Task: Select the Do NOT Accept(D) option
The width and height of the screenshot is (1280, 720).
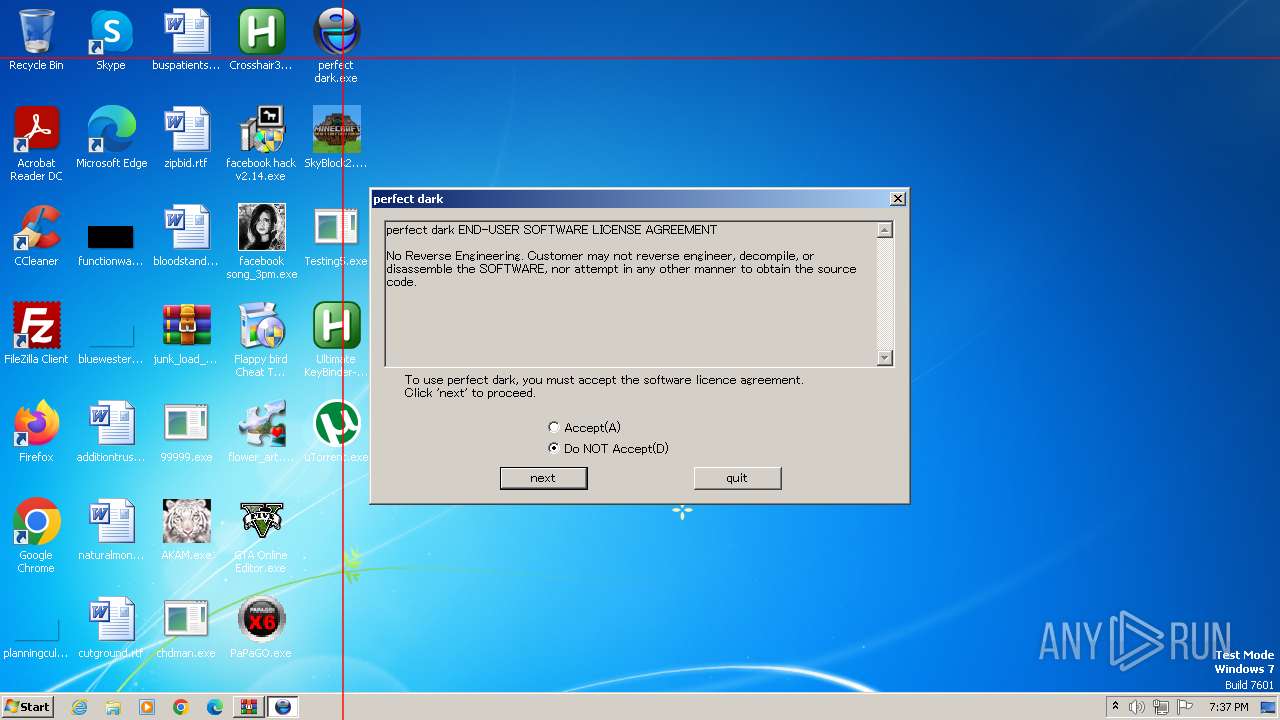Action: (554, 449)
